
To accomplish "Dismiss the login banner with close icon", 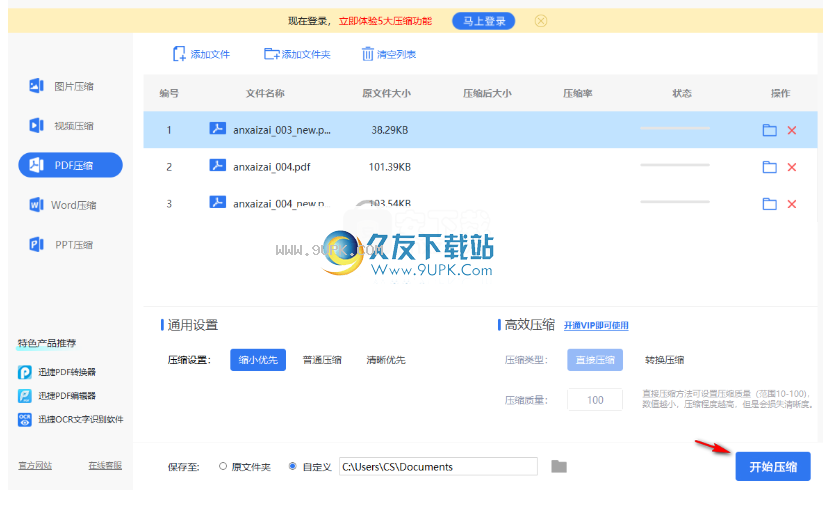I will click(x=541, y=21).
